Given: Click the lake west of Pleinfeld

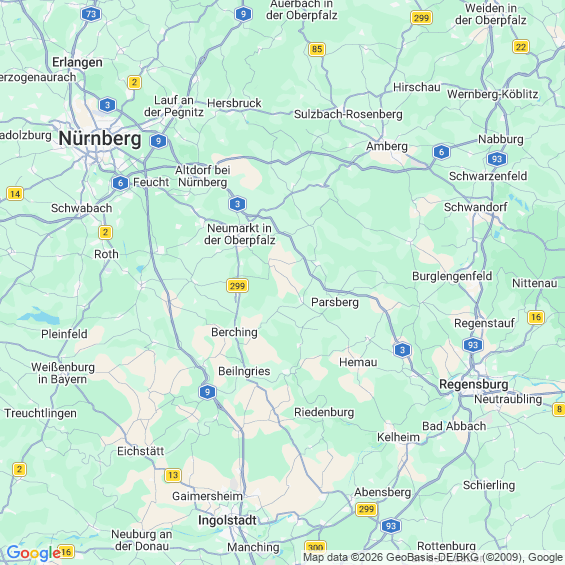Looking at the screenshot, I should click(x=39, y=316).
